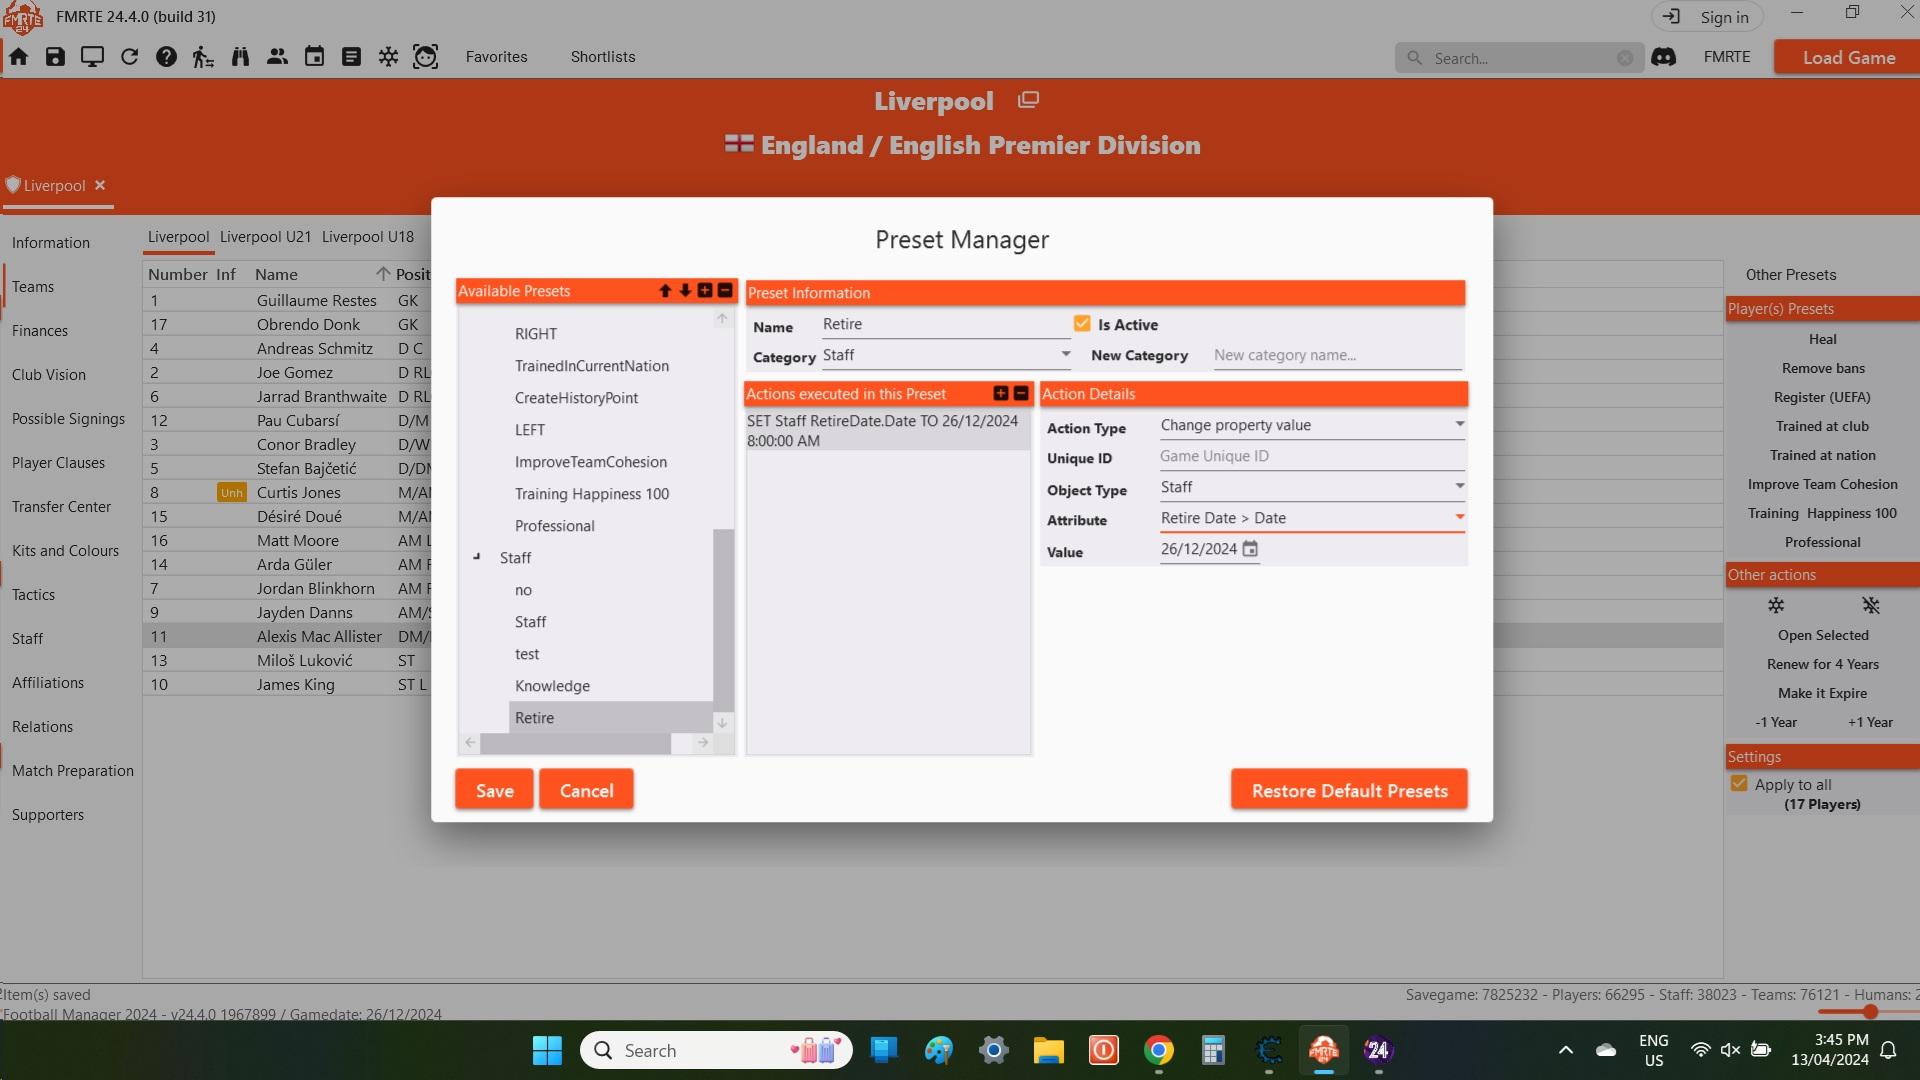This screenshot has height=1080, width=1920.
Task: Click the Reload circular arrow icon
Action: pos(129,57)
